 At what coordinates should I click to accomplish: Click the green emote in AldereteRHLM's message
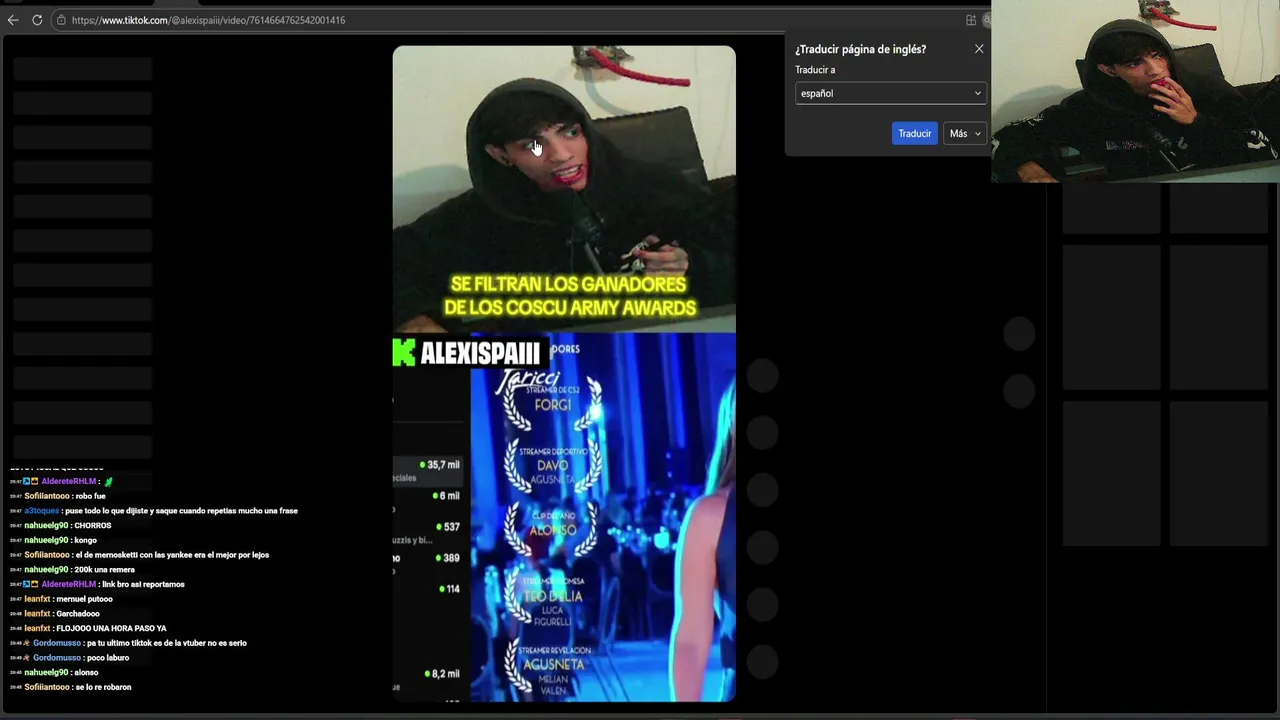point(109,482)
